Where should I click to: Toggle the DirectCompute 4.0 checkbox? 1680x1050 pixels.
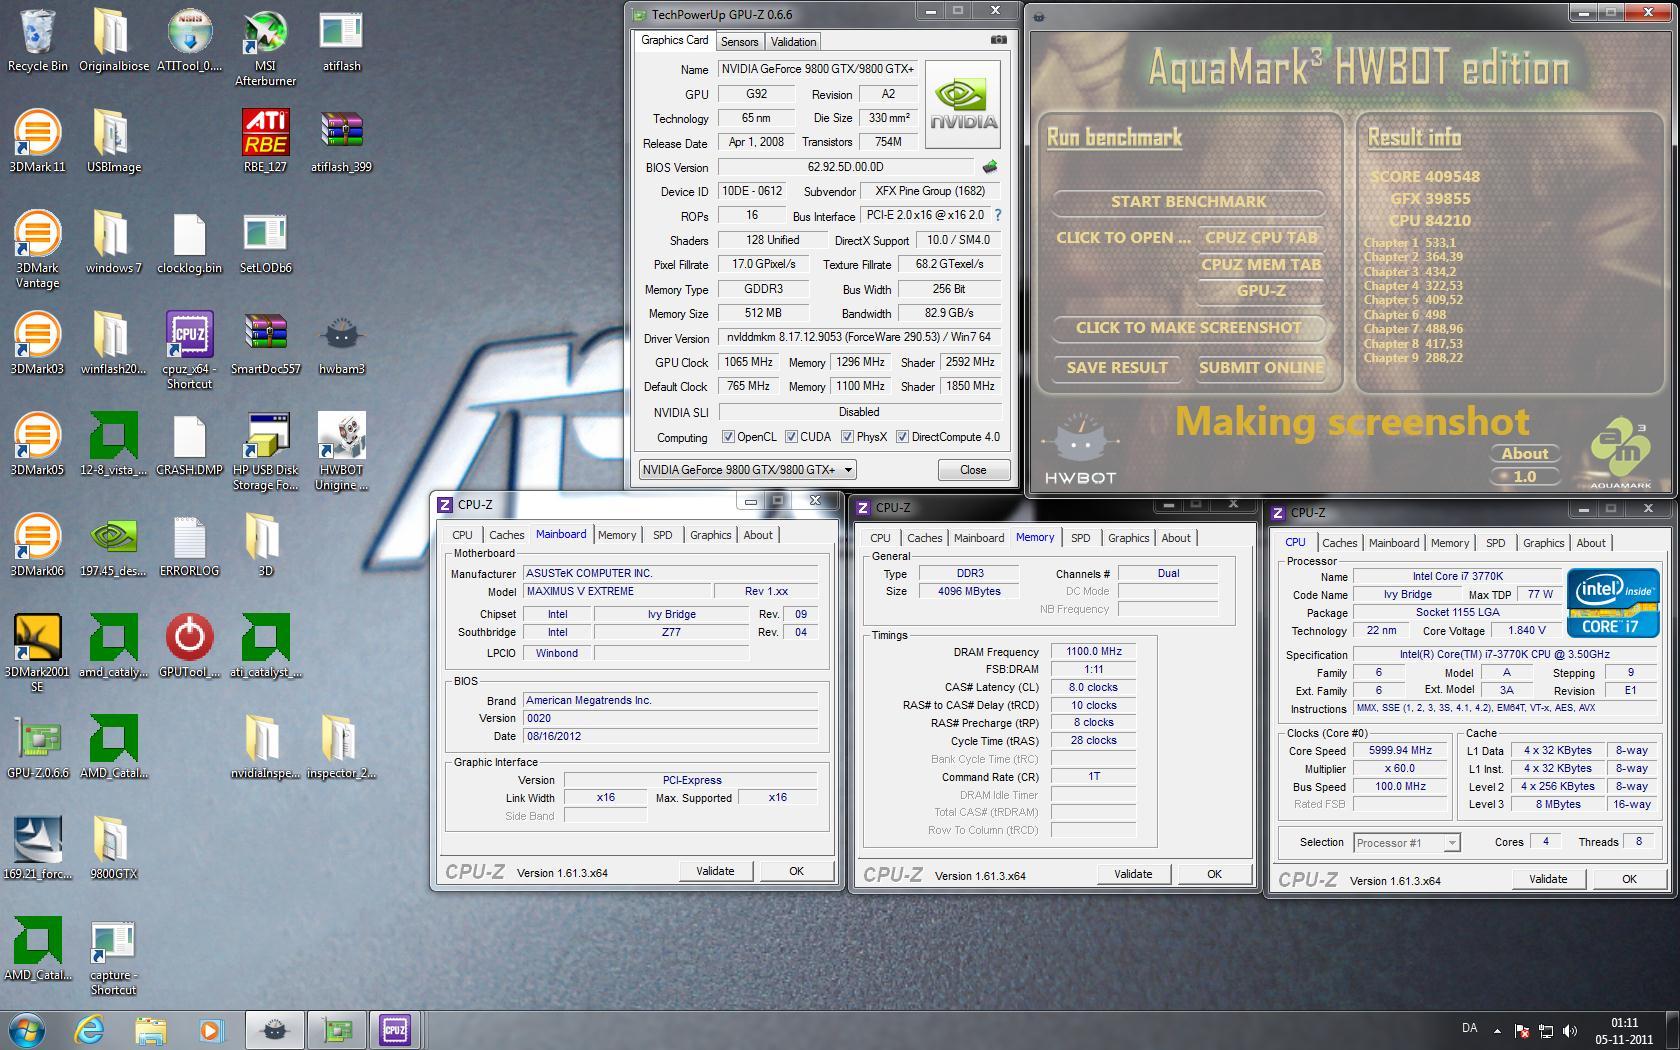click(902, 437)
